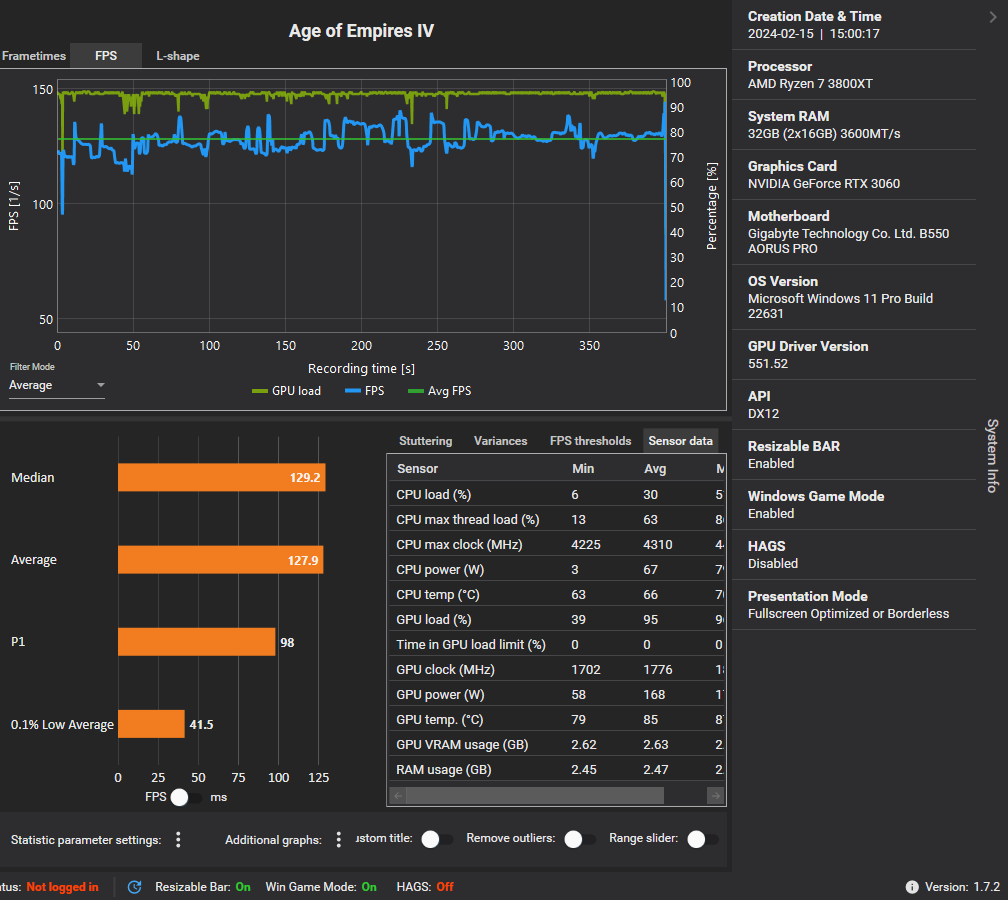The height and width of the screenshot is (900, 1008).
Task: Select the GPU VRAM usage (GB) row
Action: 556,745
